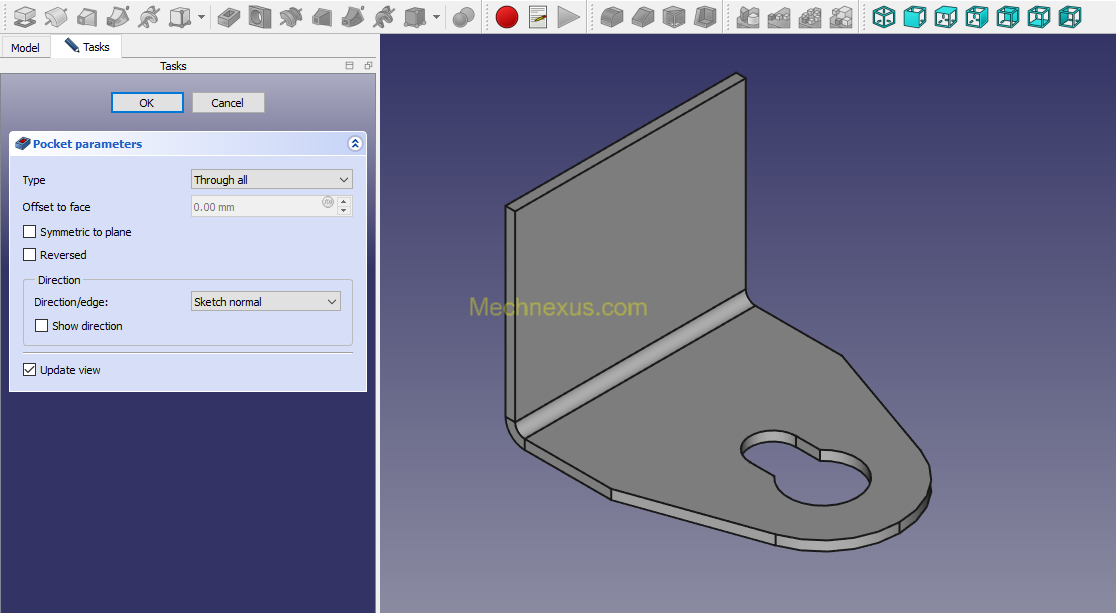Set right view with cube icon
1116x613 pixels.
[977, 16]
